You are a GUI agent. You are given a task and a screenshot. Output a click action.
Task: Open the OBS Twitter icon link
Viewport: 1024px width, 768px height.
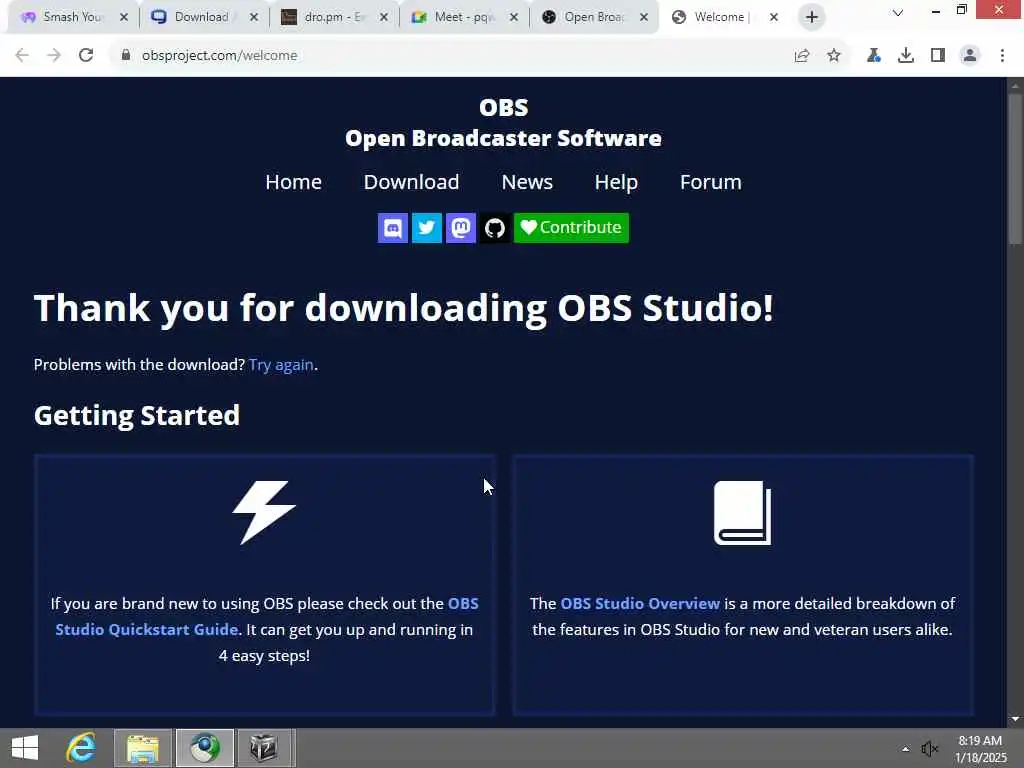426,228
